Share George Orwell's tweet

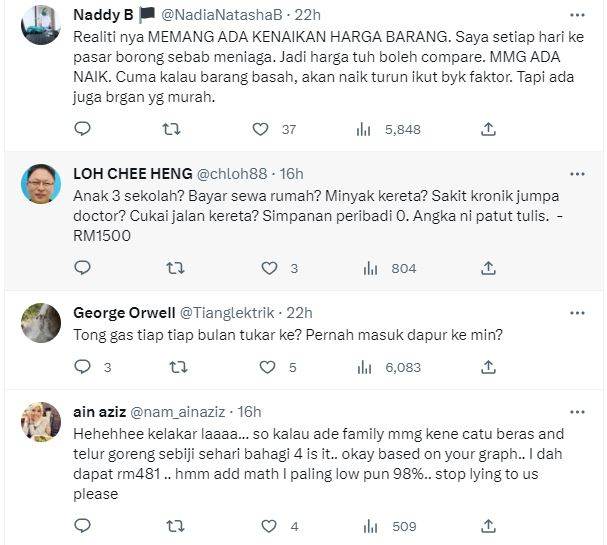pos(489,367)
